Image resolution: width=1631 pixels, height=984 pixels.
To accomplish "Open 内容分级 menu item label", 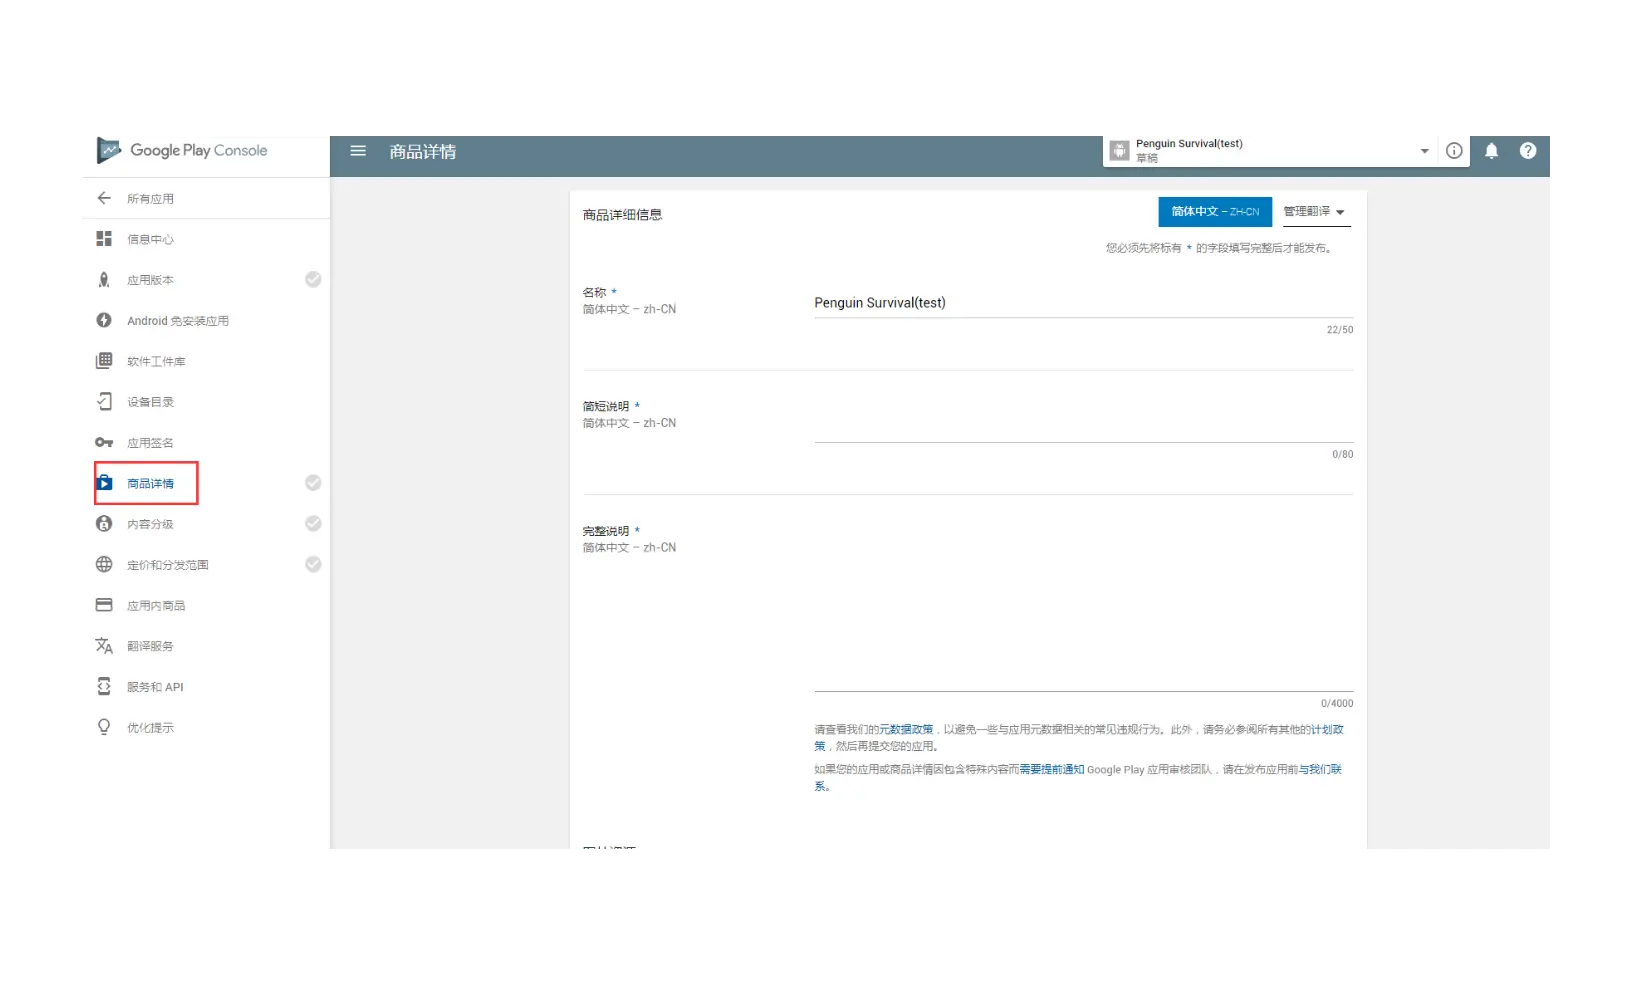I will [x=150, y=524].
